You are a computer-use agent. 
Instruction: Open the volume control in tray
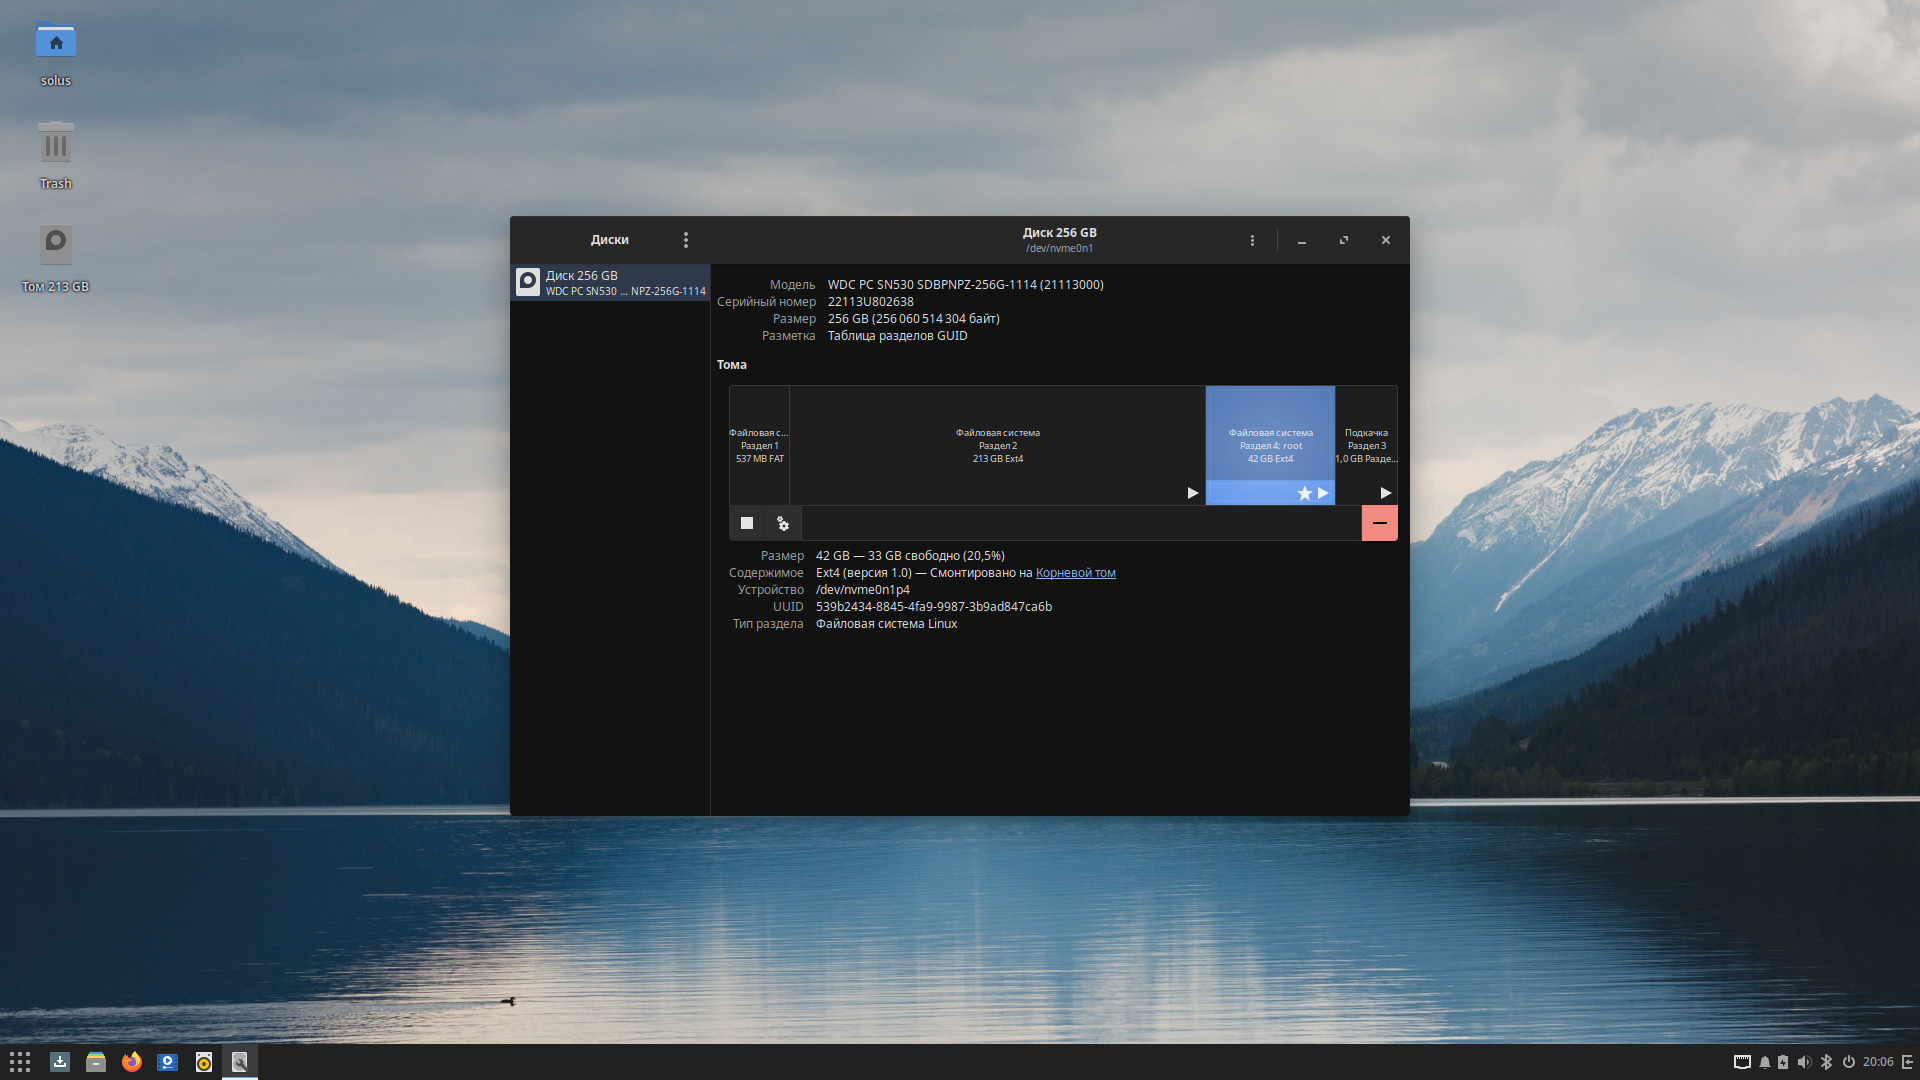[1804, 1062]
